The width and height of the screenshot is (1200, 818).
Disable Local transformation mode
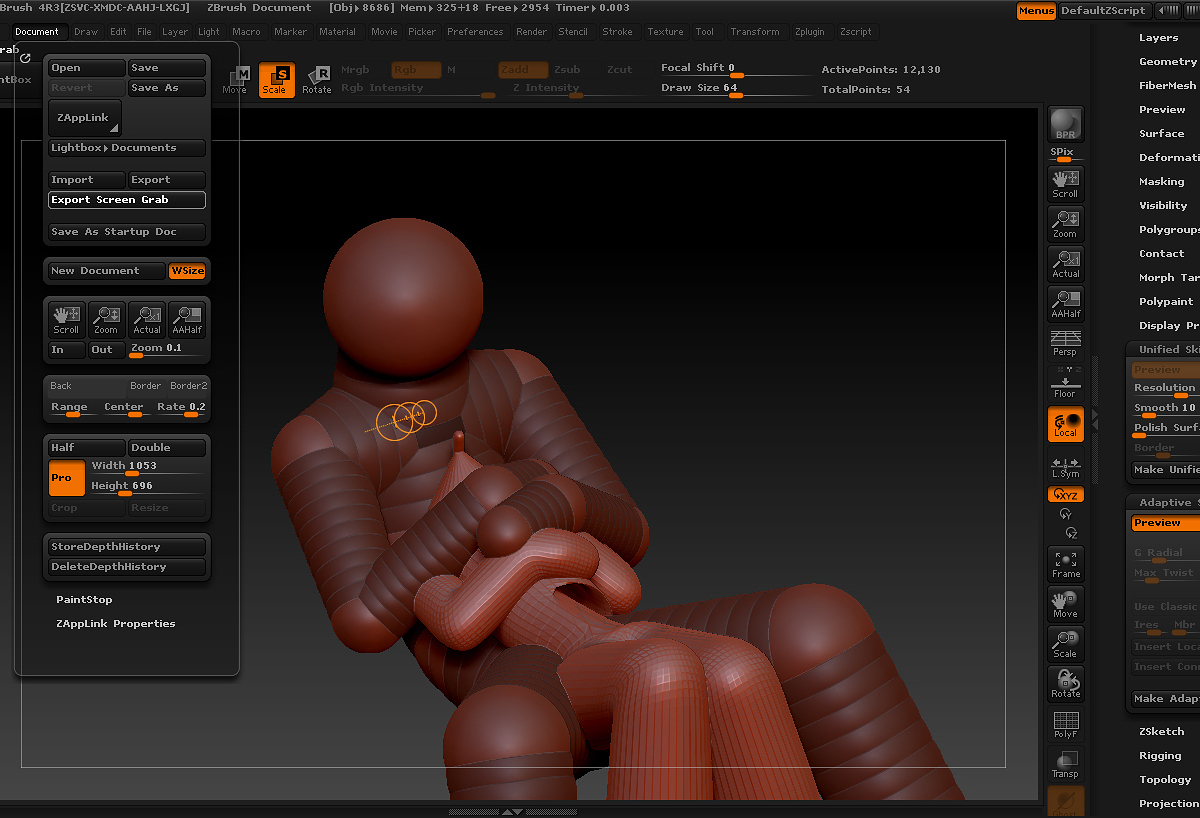[1065, 424]
